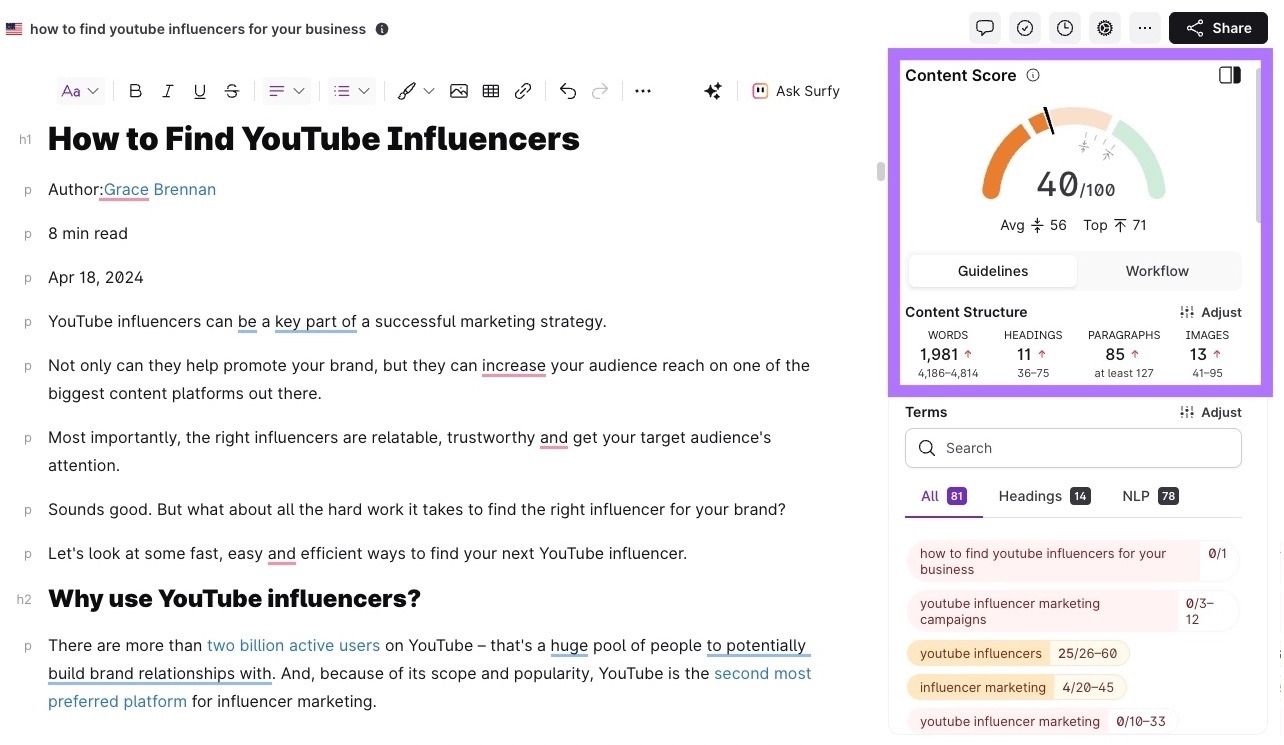Open the AI sparkles assistant
The image size is (1284, 745).
pos(713,91)
